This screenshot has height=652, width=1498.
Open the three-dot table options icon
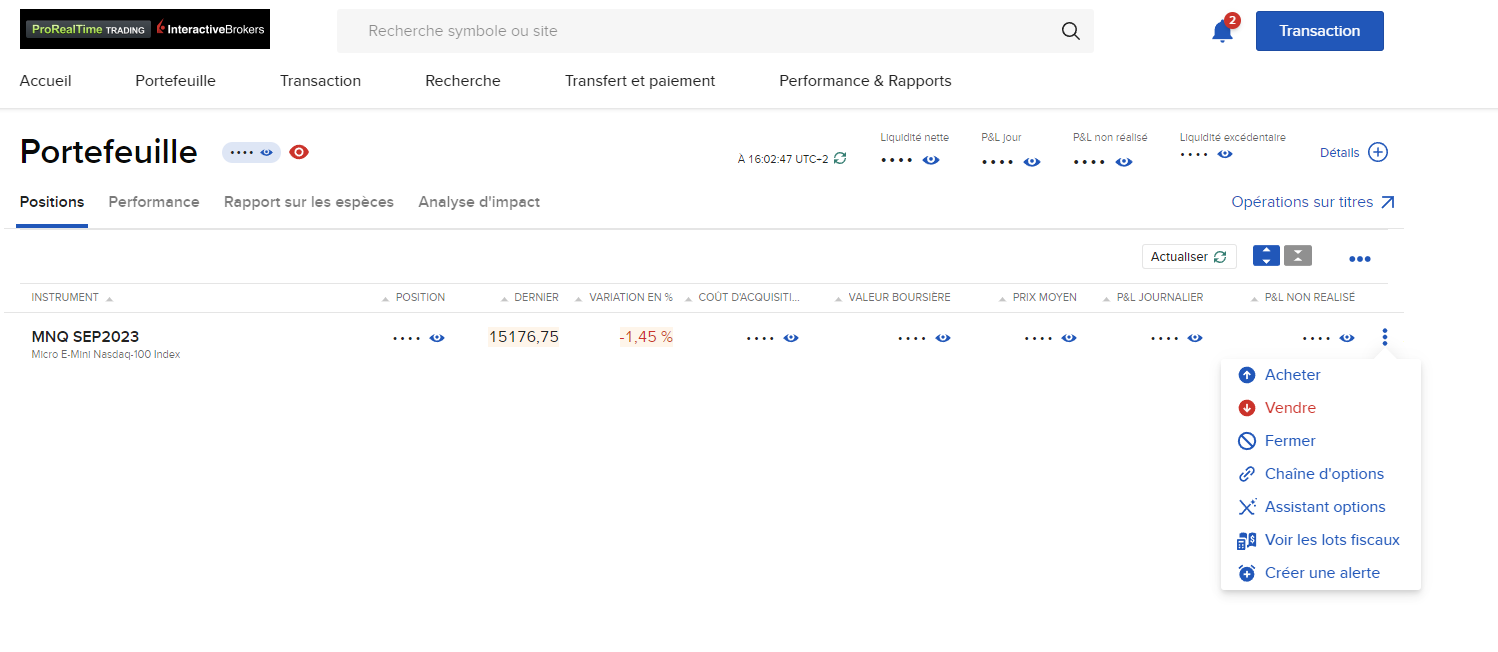tap(1359, 259)
